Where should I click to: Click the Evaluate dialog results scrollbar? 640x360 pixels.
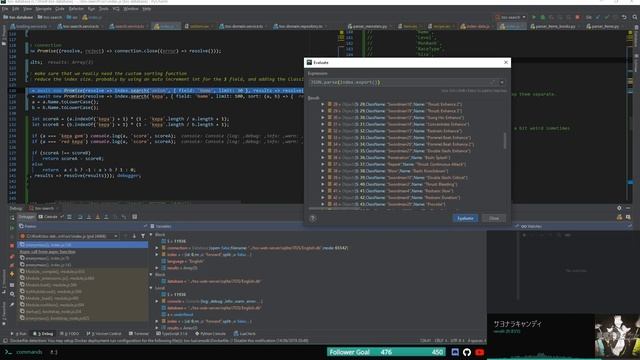[x=505, y=141]
